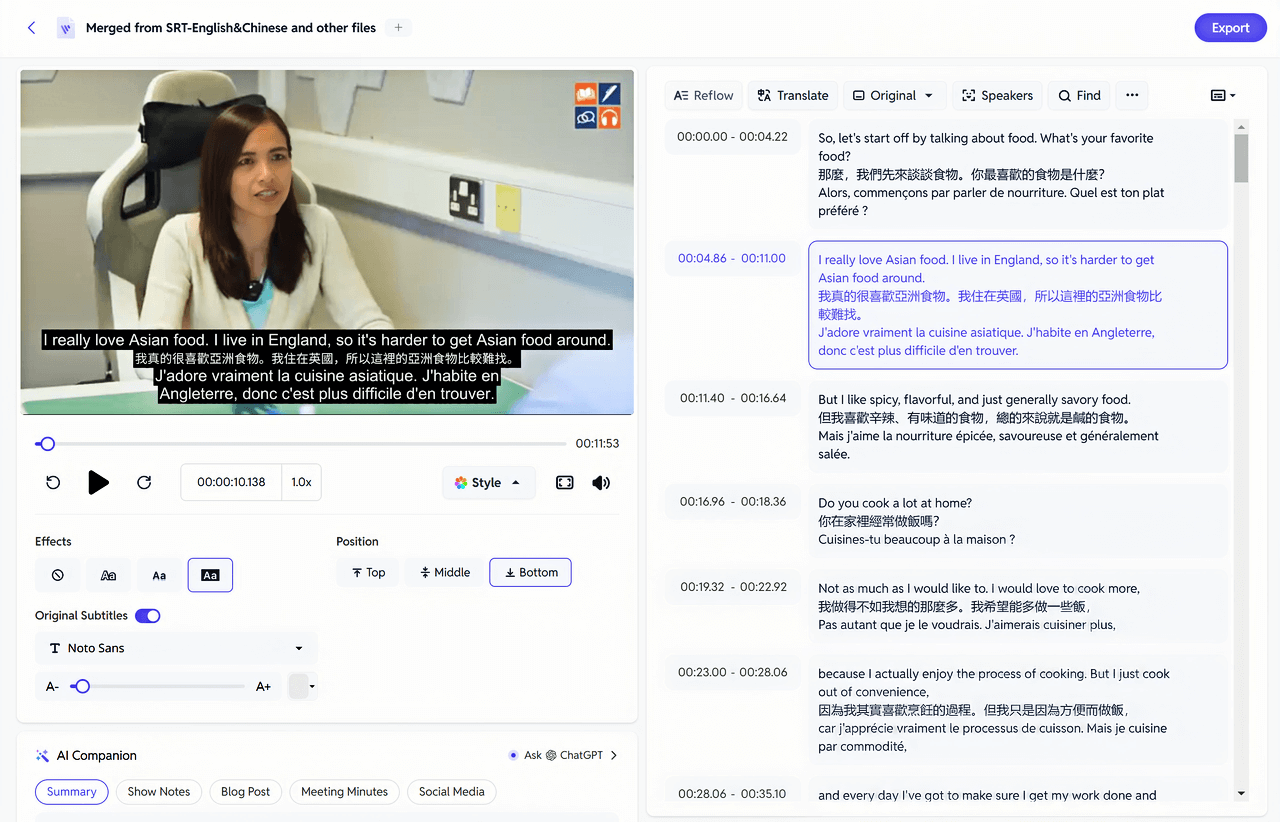Open the Noto Sans font dropdown
The image size is (1280, 822).
[176, 648]
